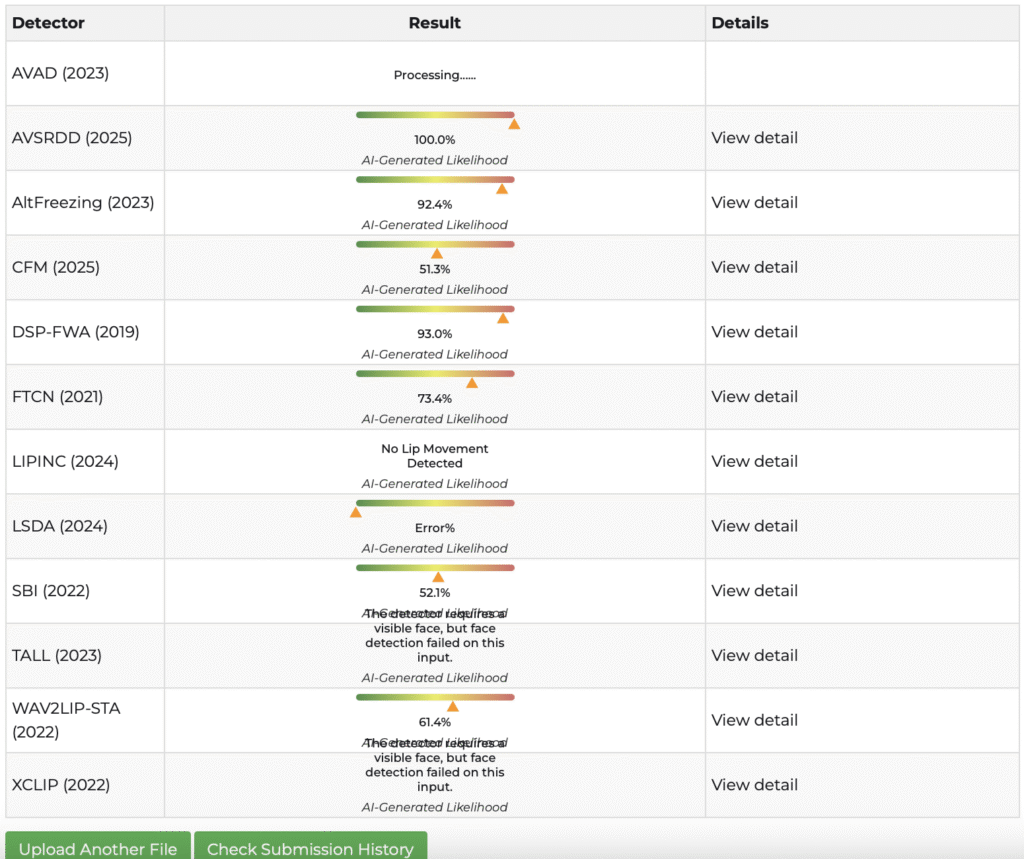The image size is (1024, 859).
Task: Open View detail for TALL (2023)
Action: pos(754,655)
